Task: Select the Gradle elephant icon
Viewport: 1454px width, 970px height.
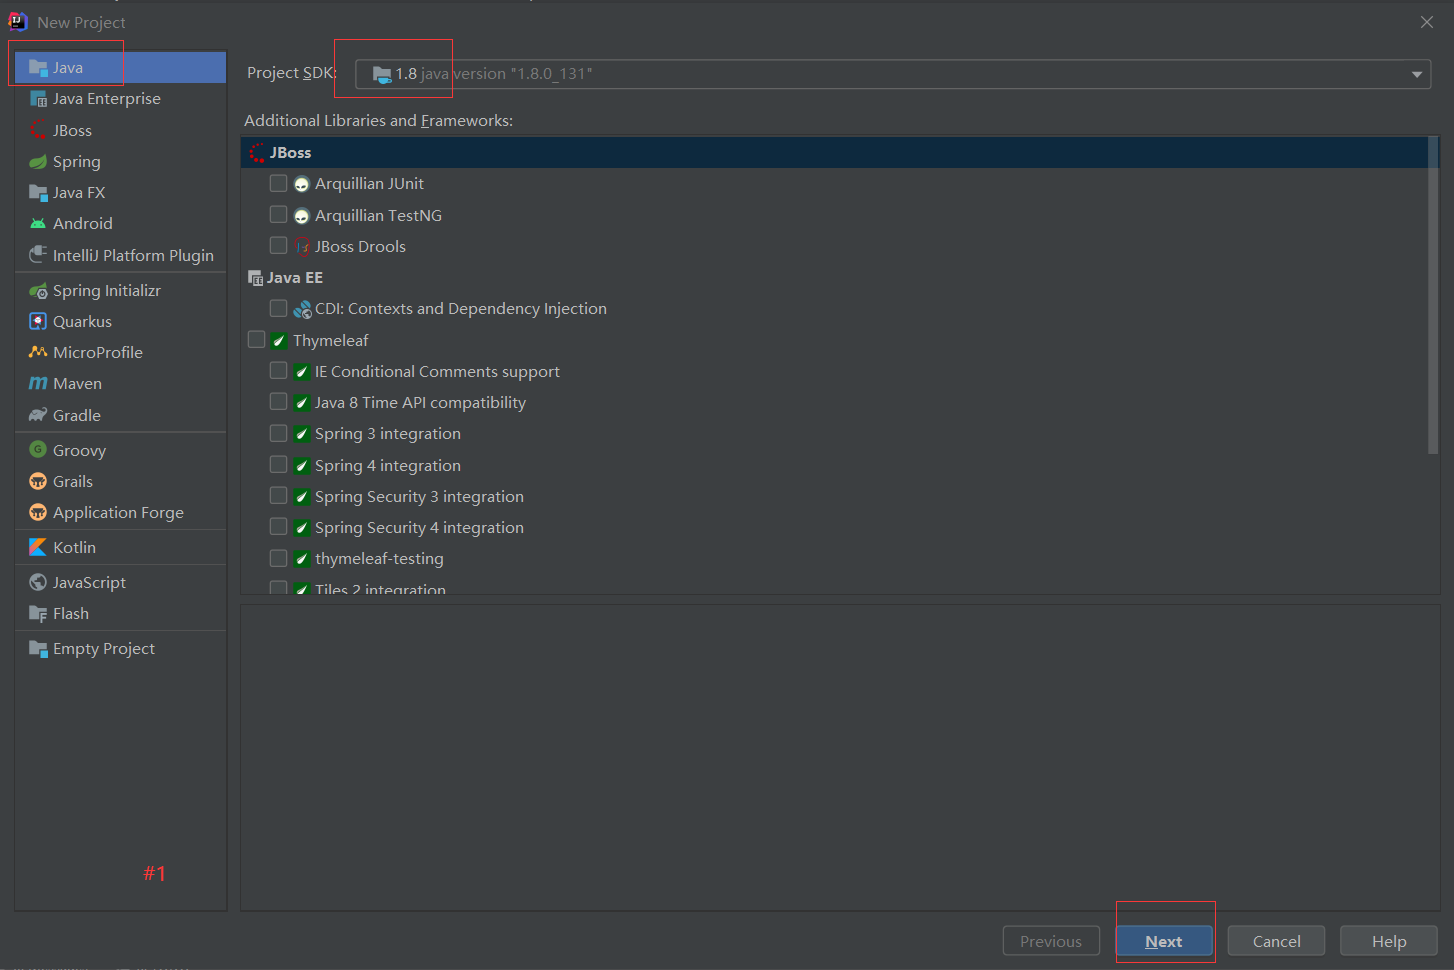Action: (39, 415)
